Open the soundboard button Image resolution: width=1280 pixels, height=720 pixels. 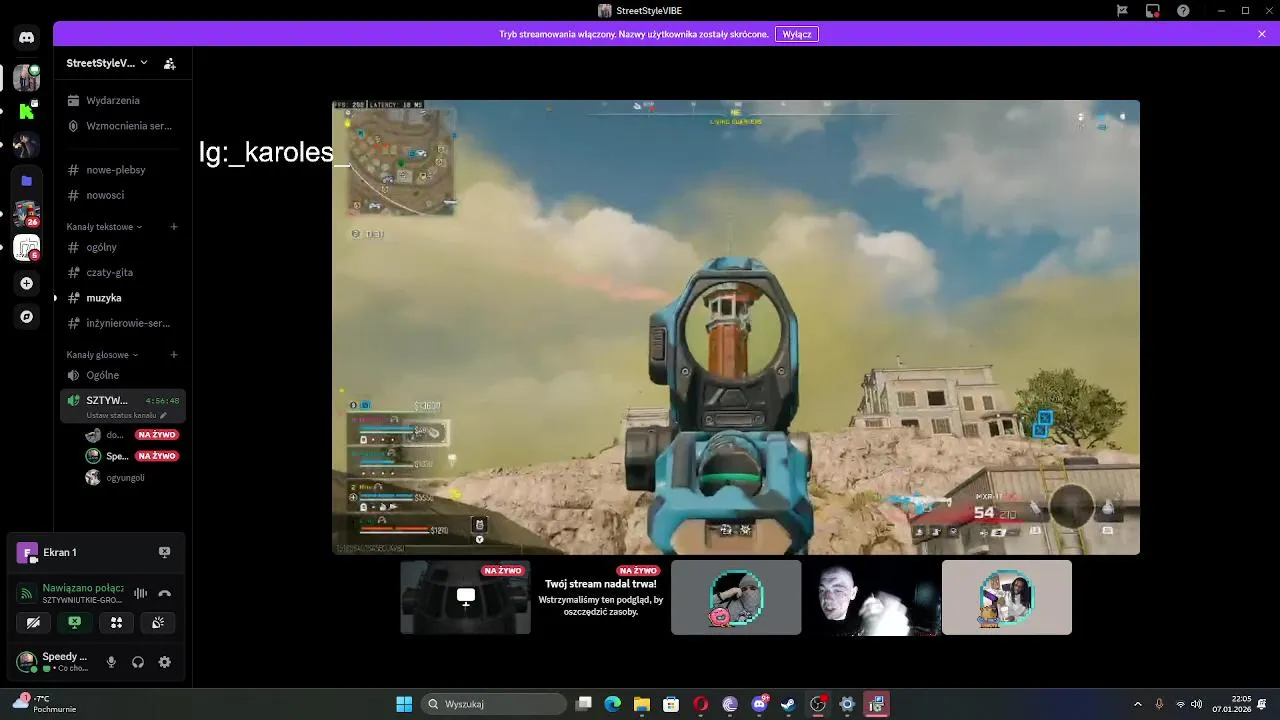158,623
